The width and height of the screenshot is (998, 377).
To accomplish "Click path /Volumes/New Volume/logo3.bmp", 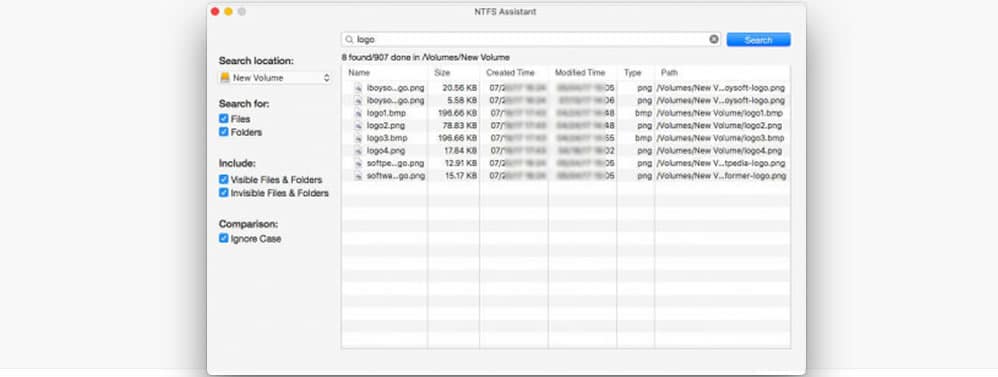I will (x=720, y=138).
